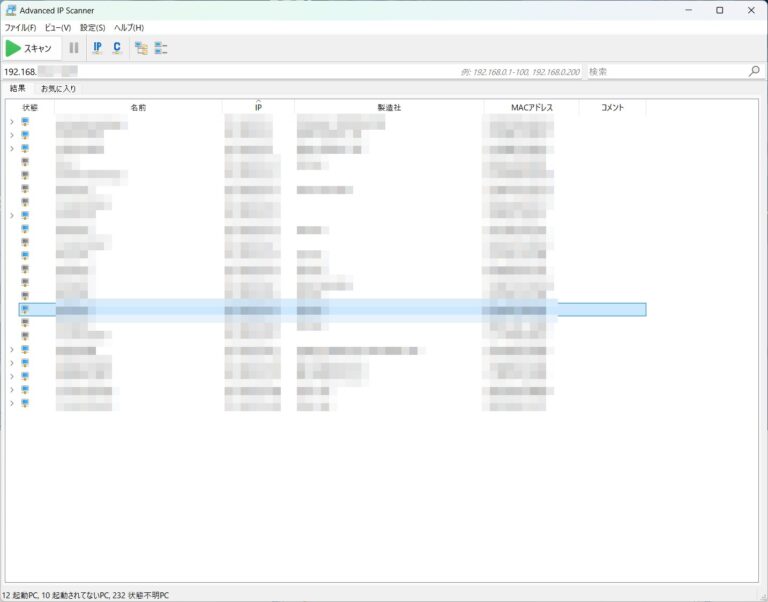This screenshot has height=602, width=768.
Task: Expand the last device row
Action: pyautogui.click(x=12, y=404)
